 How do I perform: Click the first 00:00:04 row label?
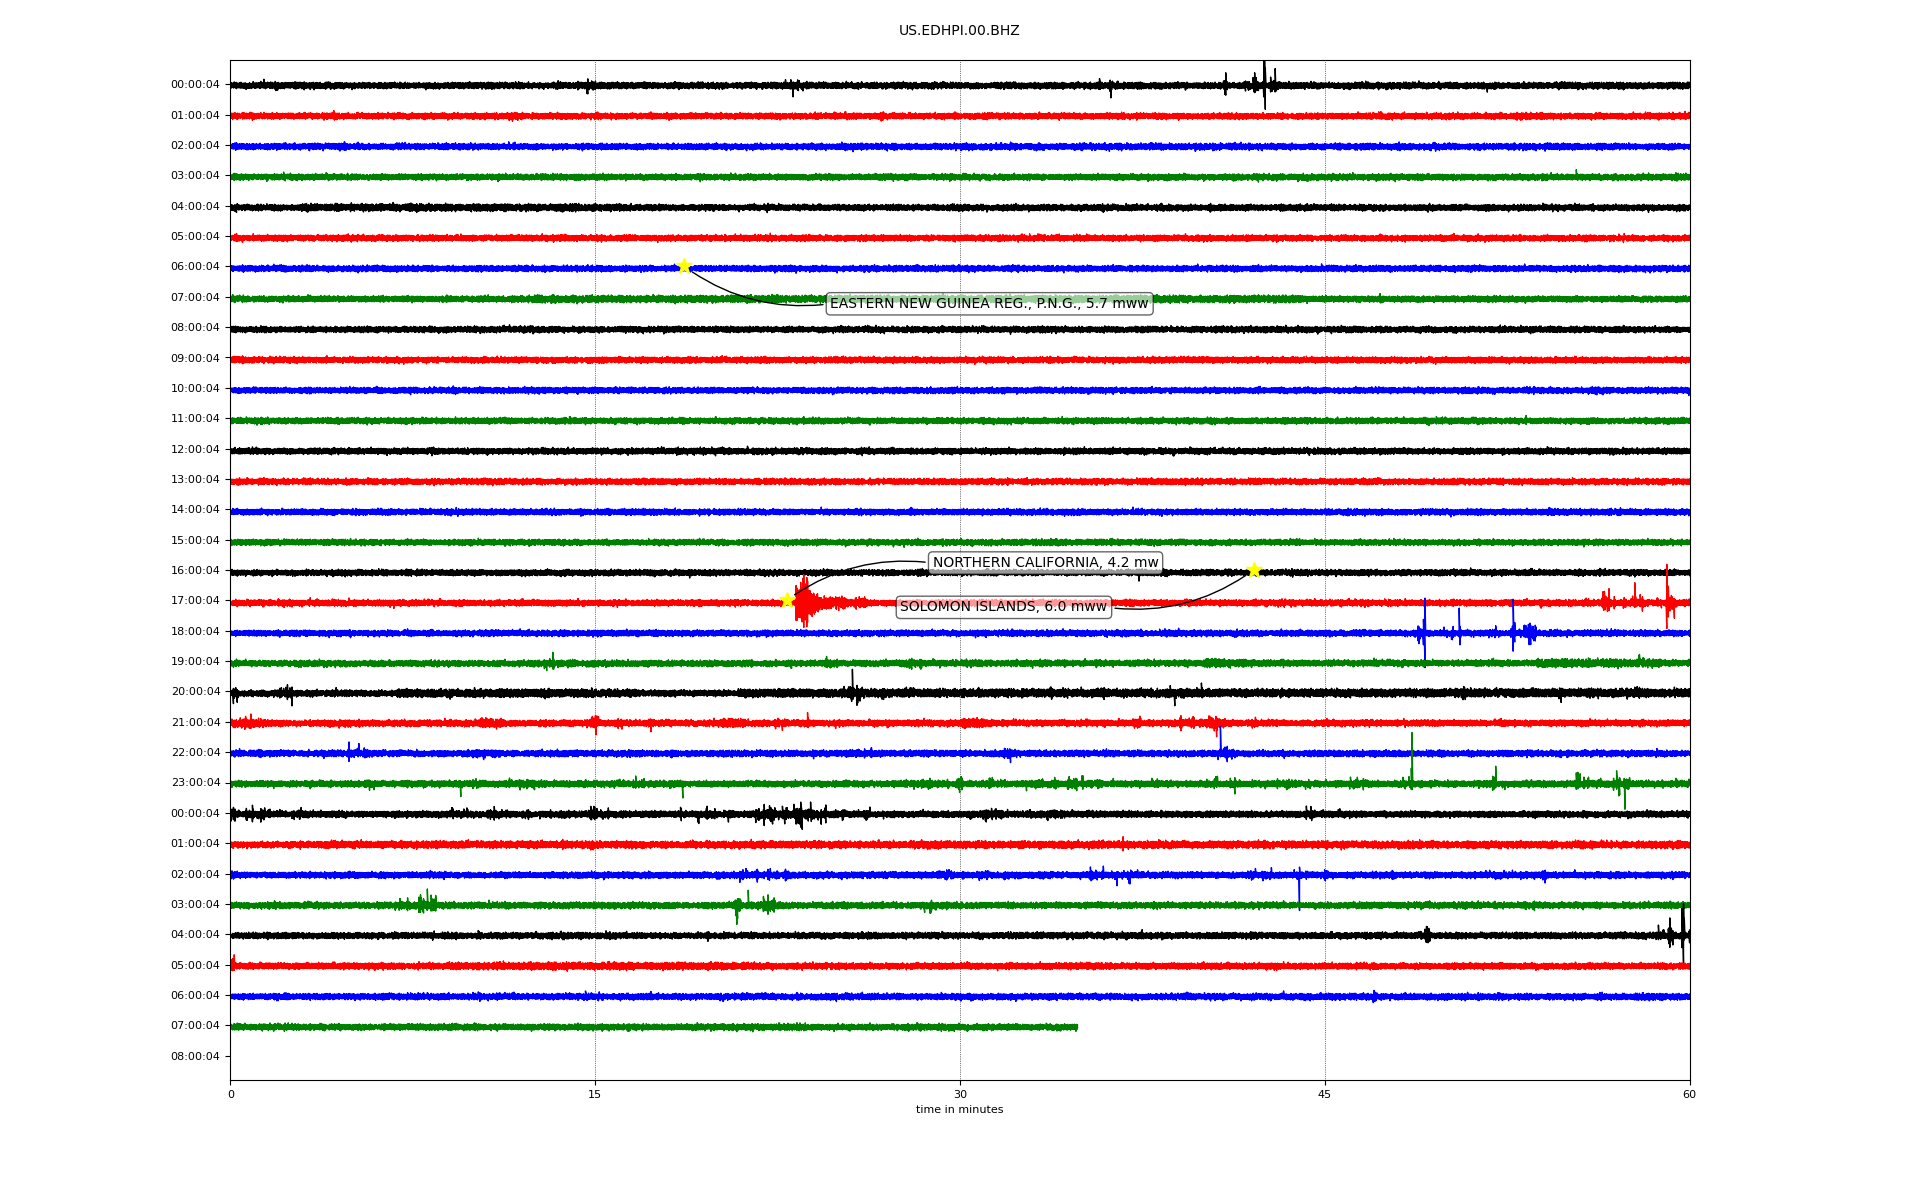click(x=195, y=84)
